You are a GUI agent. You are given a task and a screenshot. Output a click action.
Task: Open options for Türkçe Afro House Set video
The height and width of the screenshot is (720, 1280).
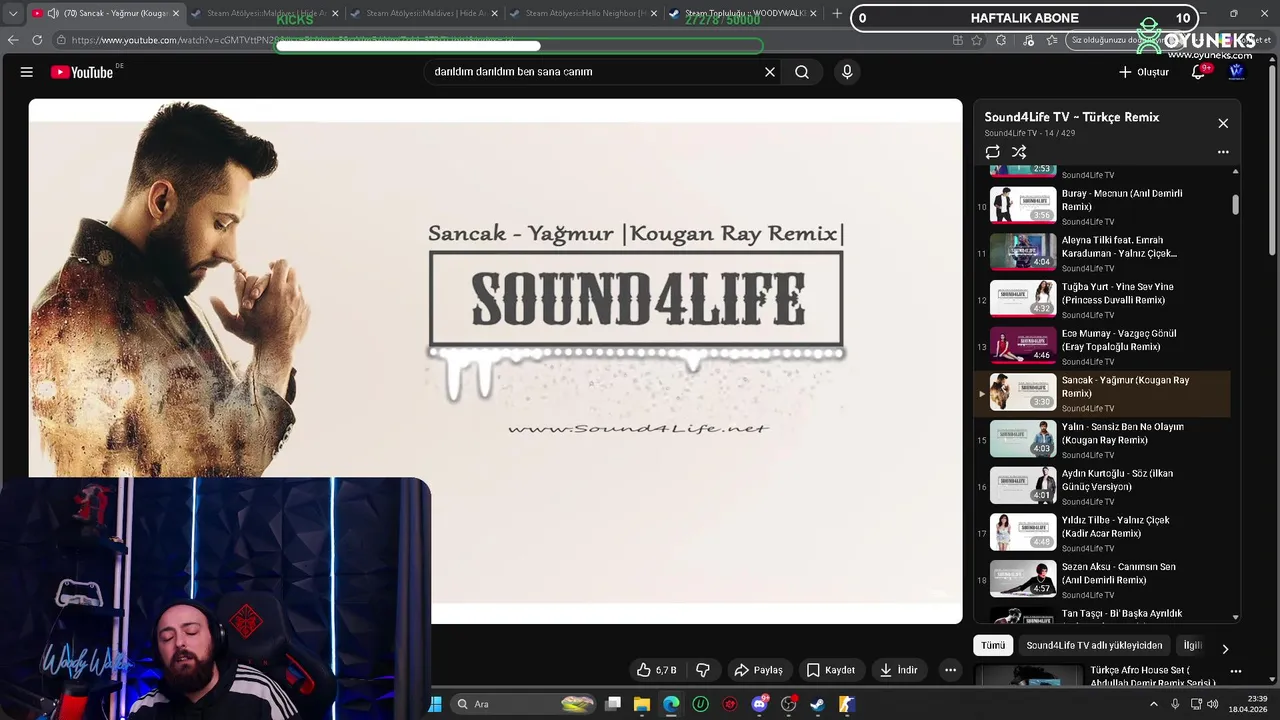coord(1236,672)
